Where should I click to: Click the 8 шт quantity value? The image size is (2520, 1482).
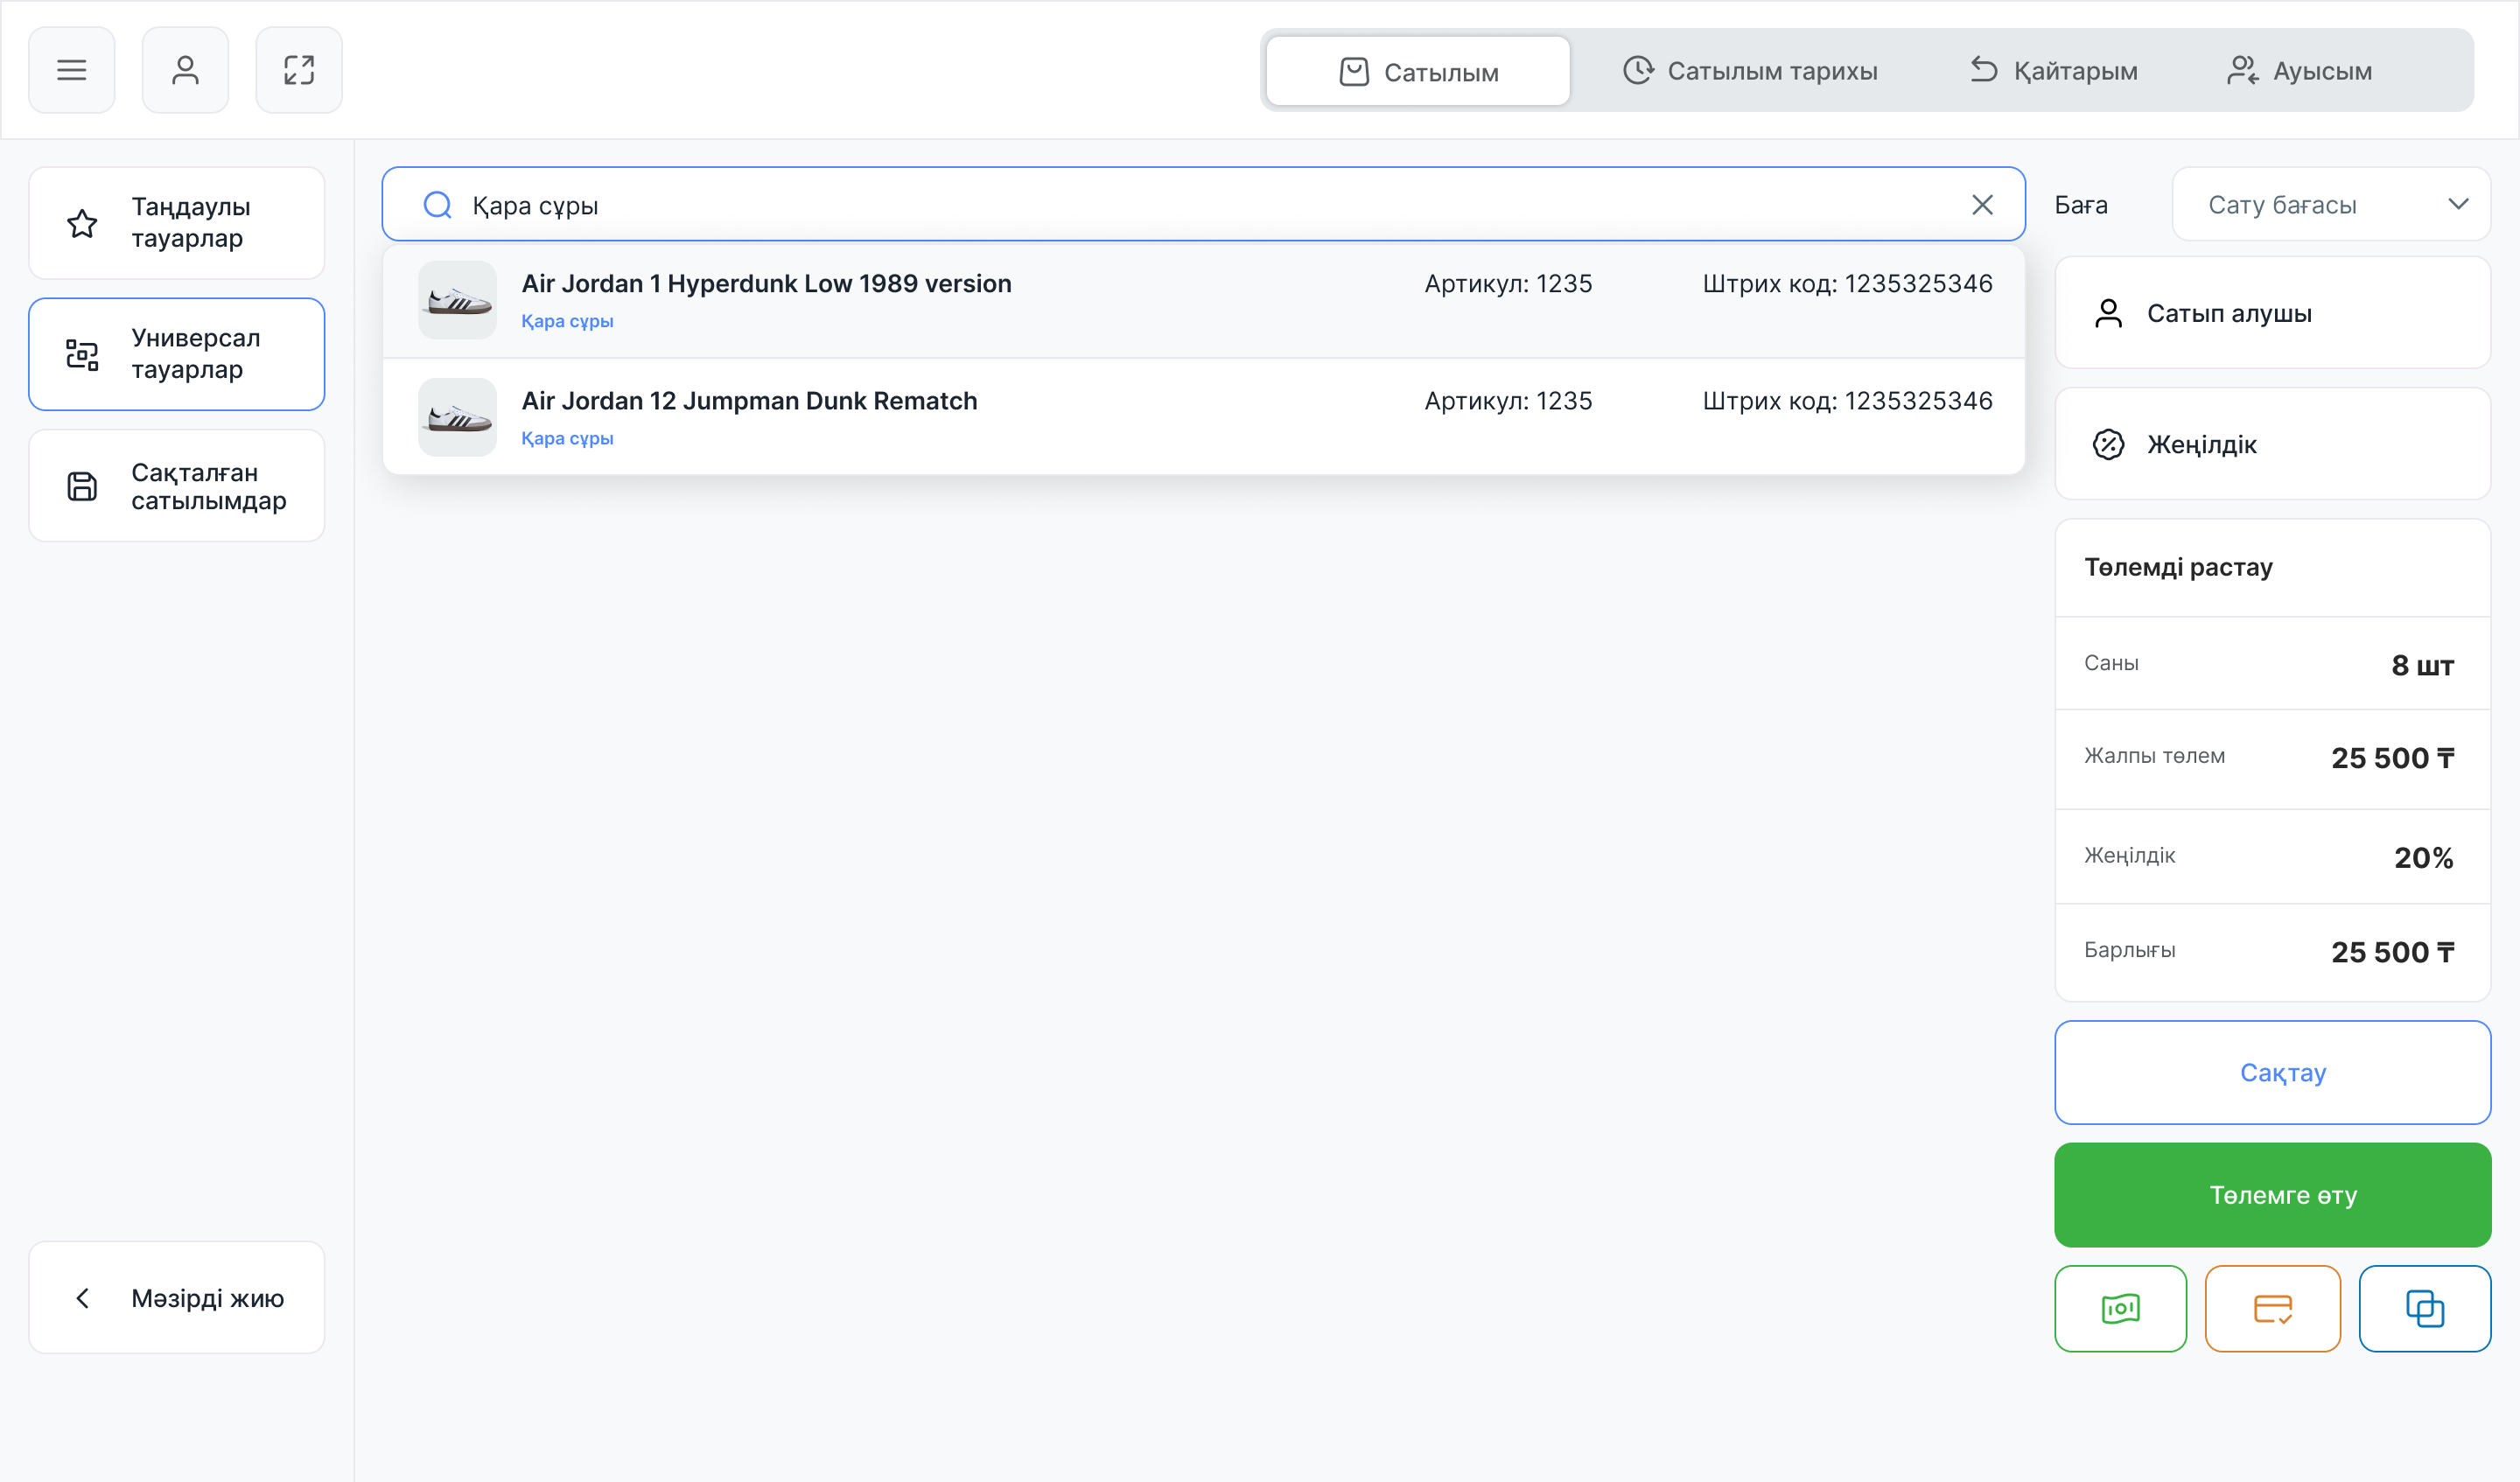click(x=2422, y=665)
